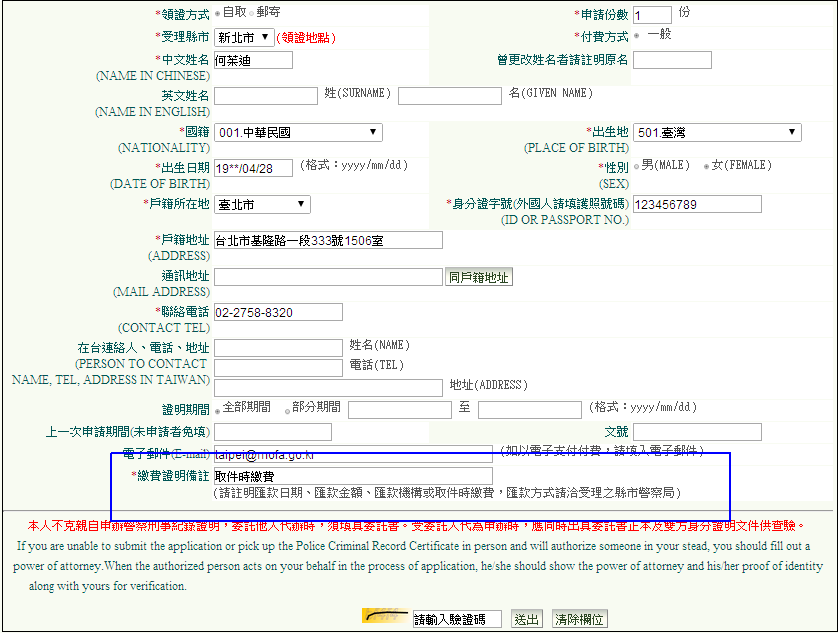Click the E-mail input field
The image size is (838, 633).
(353, 454)
